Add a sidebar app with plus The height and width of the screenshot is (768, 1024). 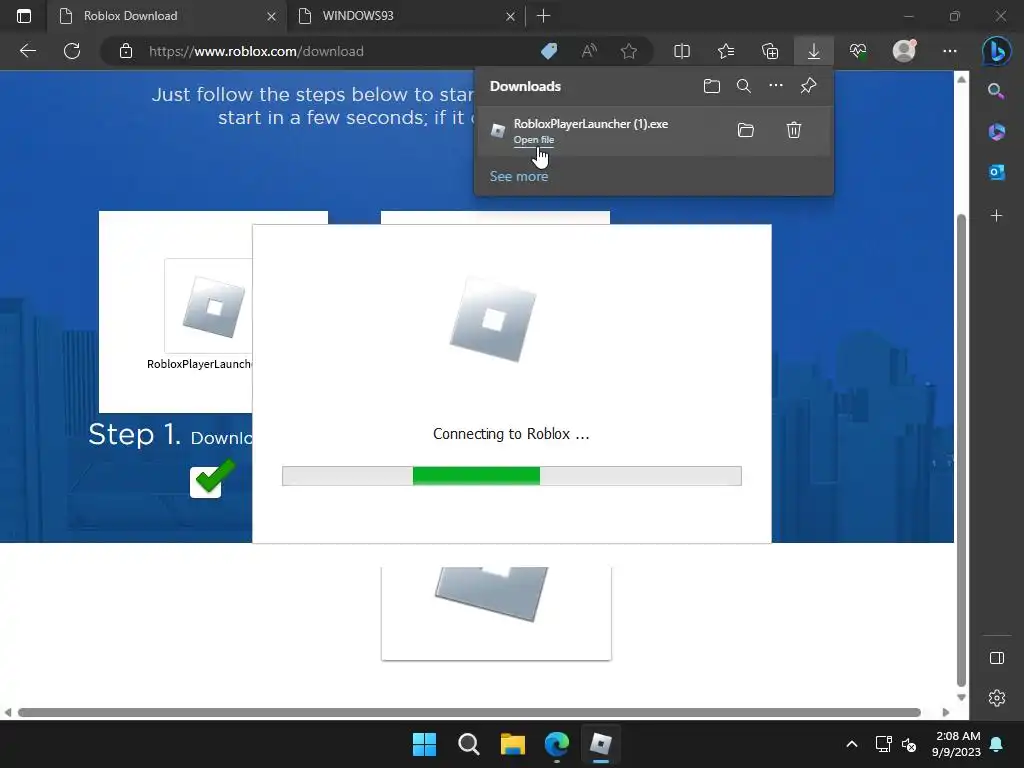[x=997, y=216]
